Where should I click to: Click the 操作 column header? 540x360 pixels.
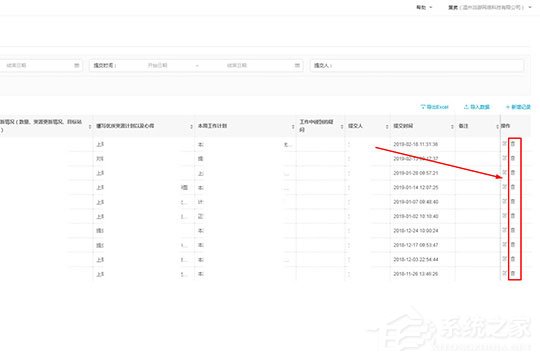point(506,126)
